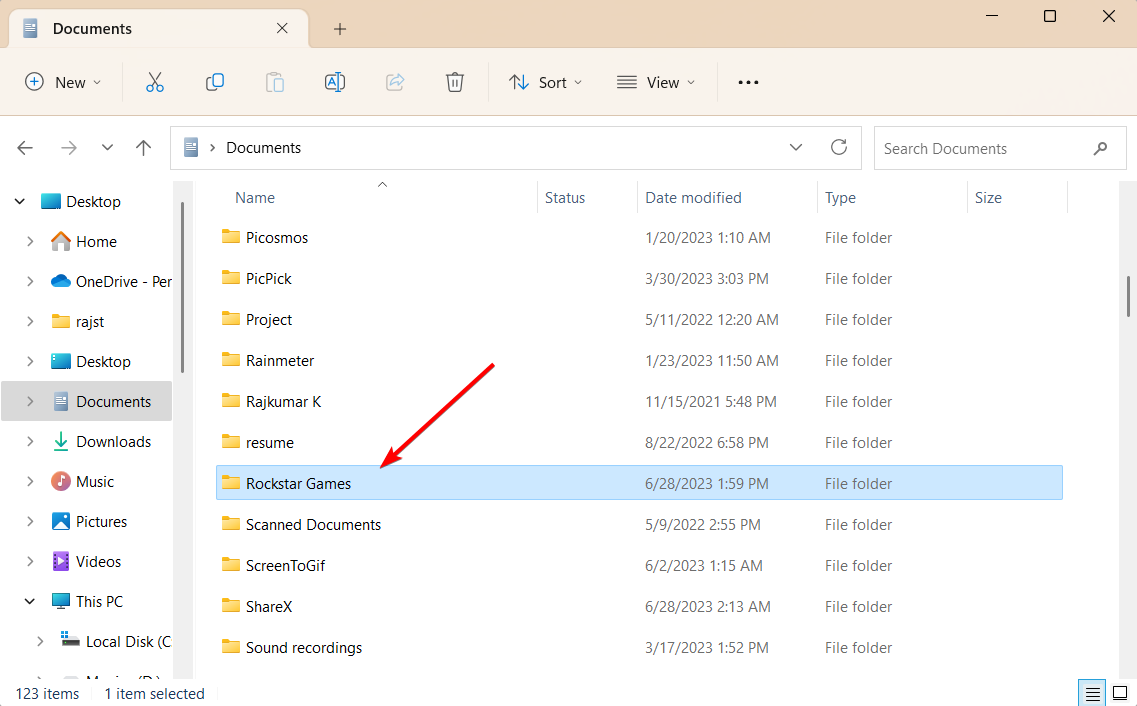Click the Delete trash can icon
The width and height of the screenshot is (1137, 706).
click(x=455, y=82)
